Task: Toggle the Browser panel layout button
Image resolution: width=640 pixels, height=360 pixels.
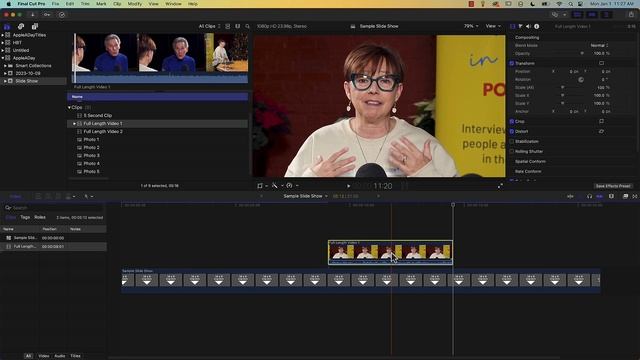Action: pyautogui.click(x=577, y=15)
